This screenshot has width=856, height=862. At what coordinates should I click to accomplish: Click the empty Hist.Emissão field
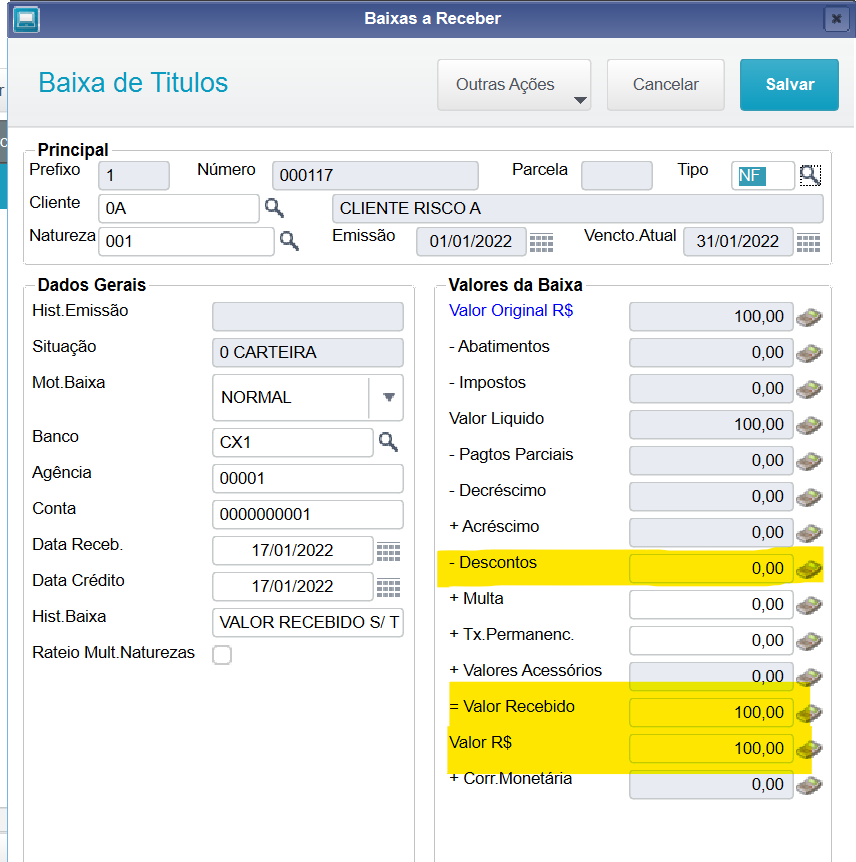(x=308, y=317)
